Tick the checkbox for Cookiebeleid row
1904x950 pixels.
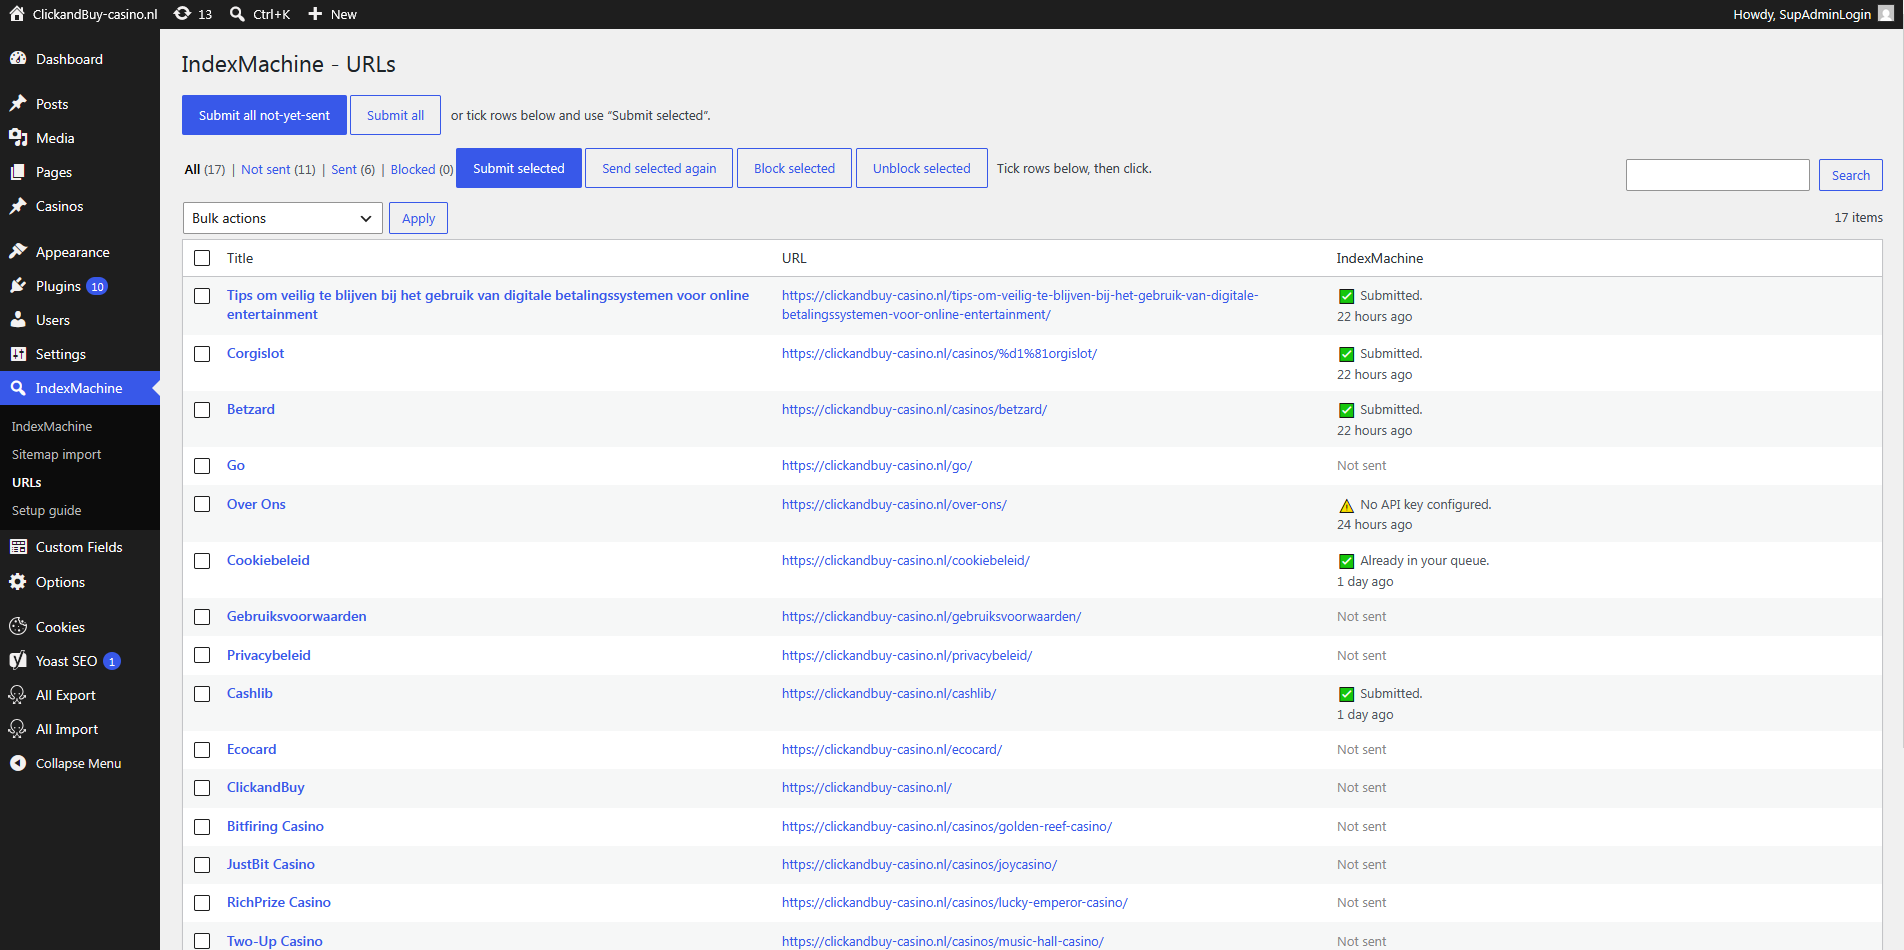202,561
